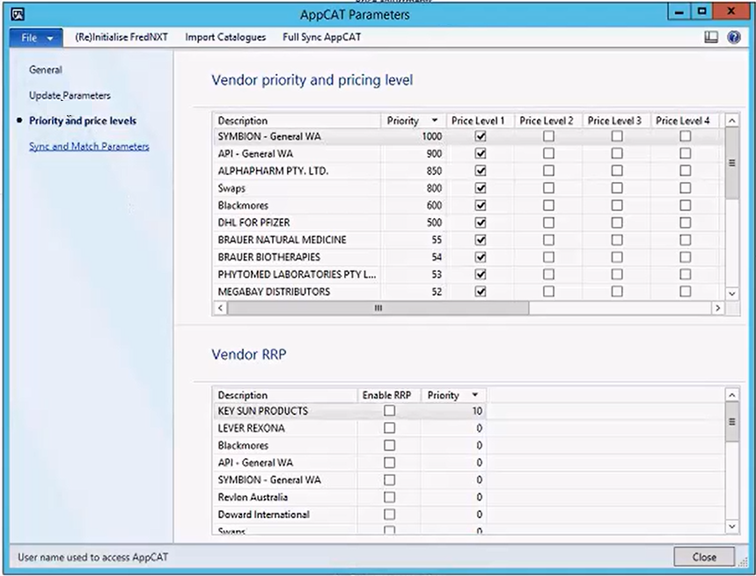Click priority value 55 cell

(413, 240)
